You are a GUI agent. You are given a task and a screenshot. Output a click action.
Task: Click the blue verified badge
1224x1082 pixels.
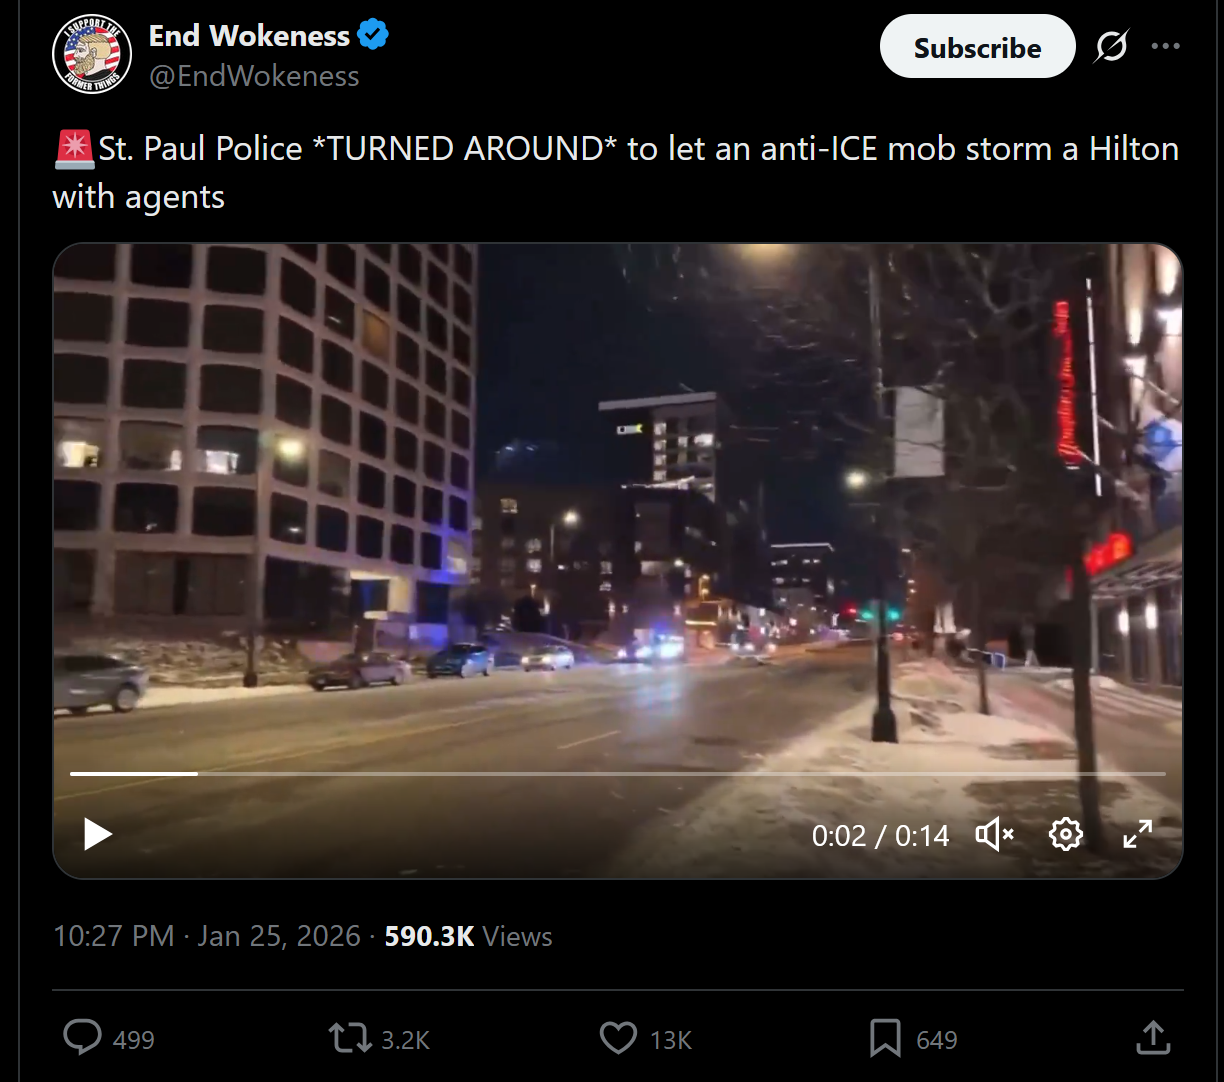pos(374,36)
